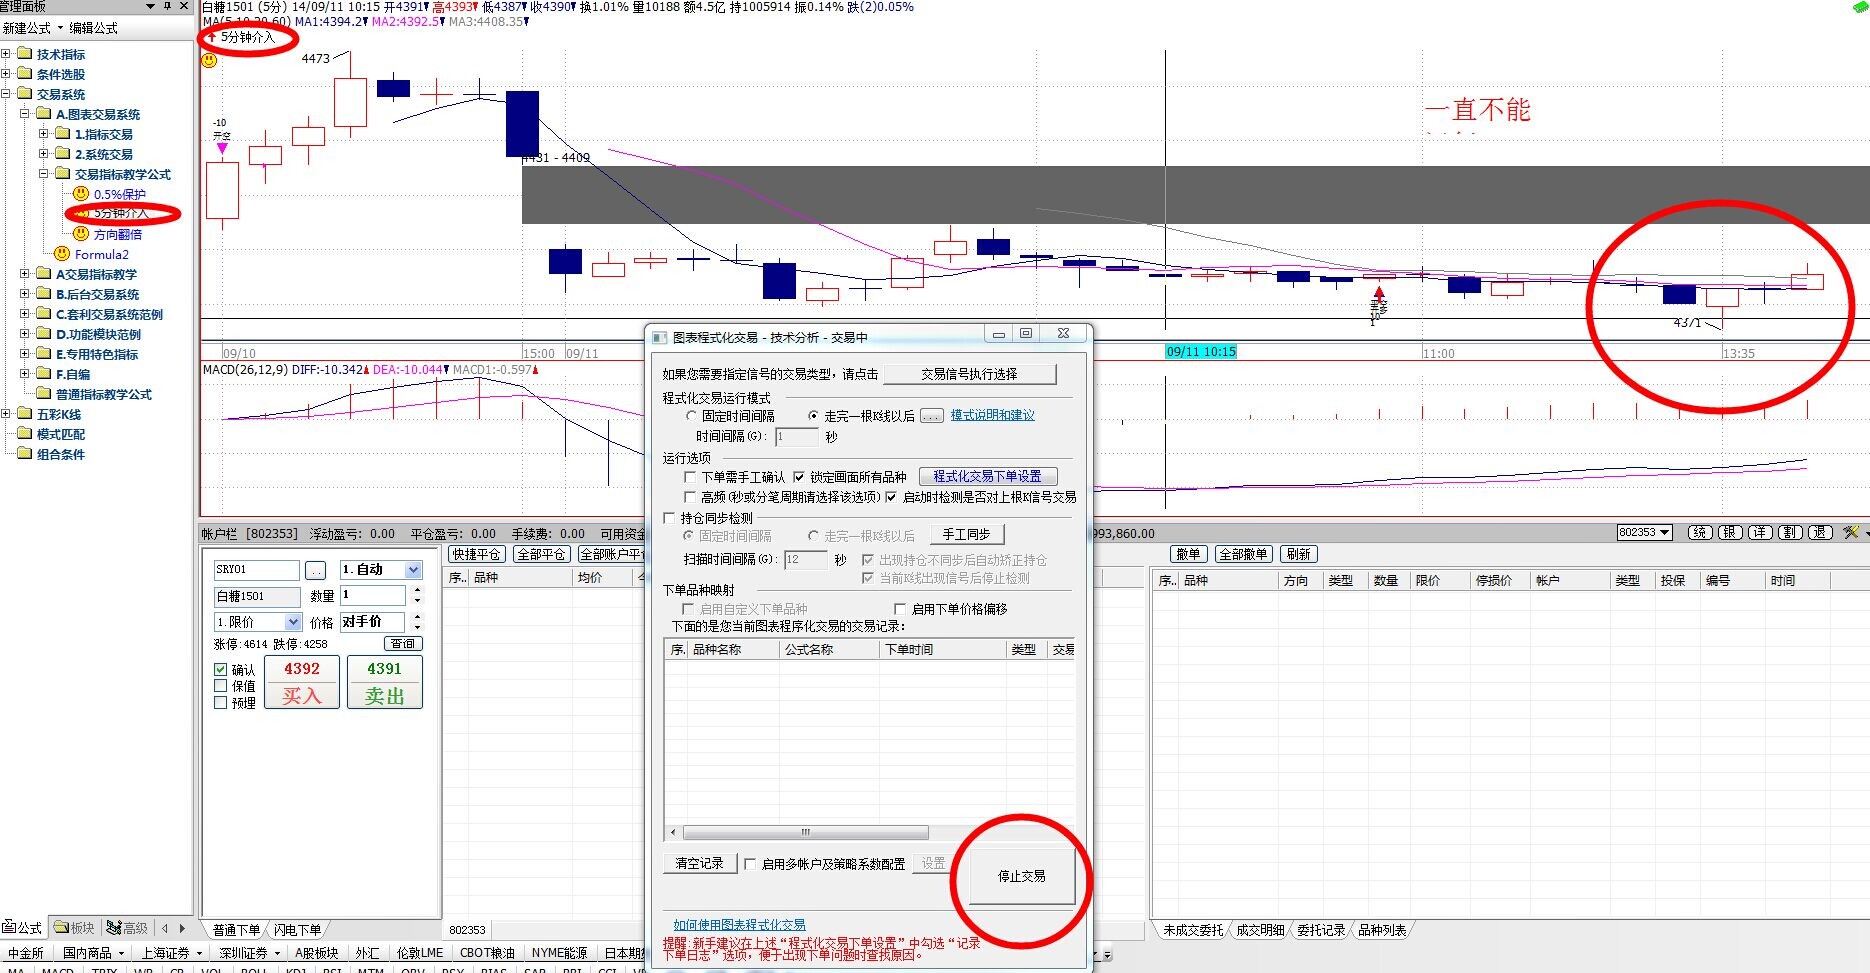Click tab scroll left arrow in formula panel

pos(165,928)
